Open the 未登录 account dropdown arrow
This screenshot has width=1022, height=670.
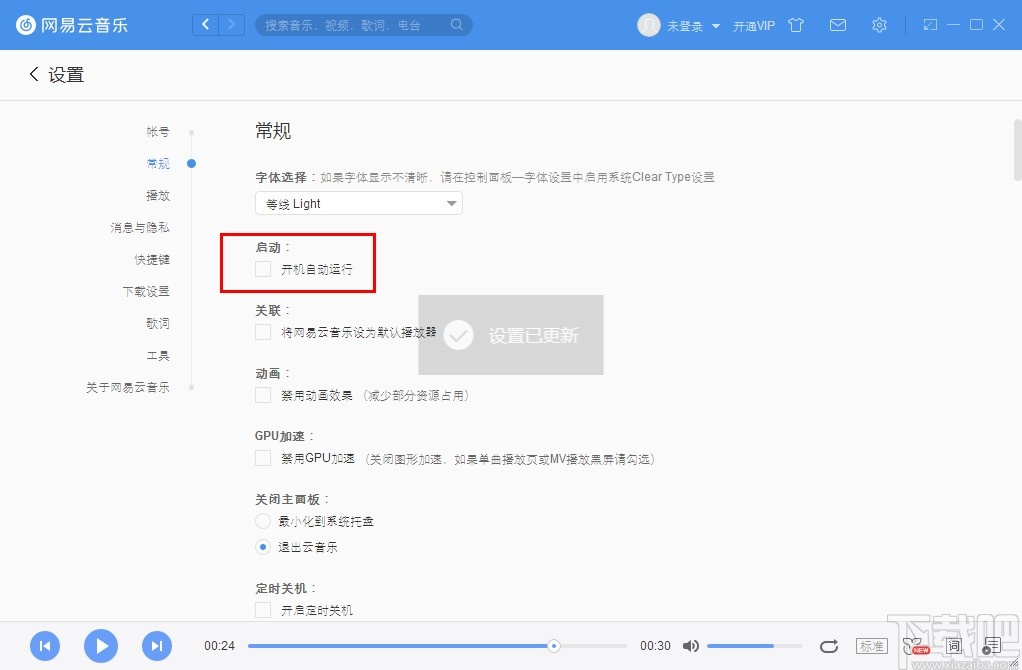coord(716,26)
